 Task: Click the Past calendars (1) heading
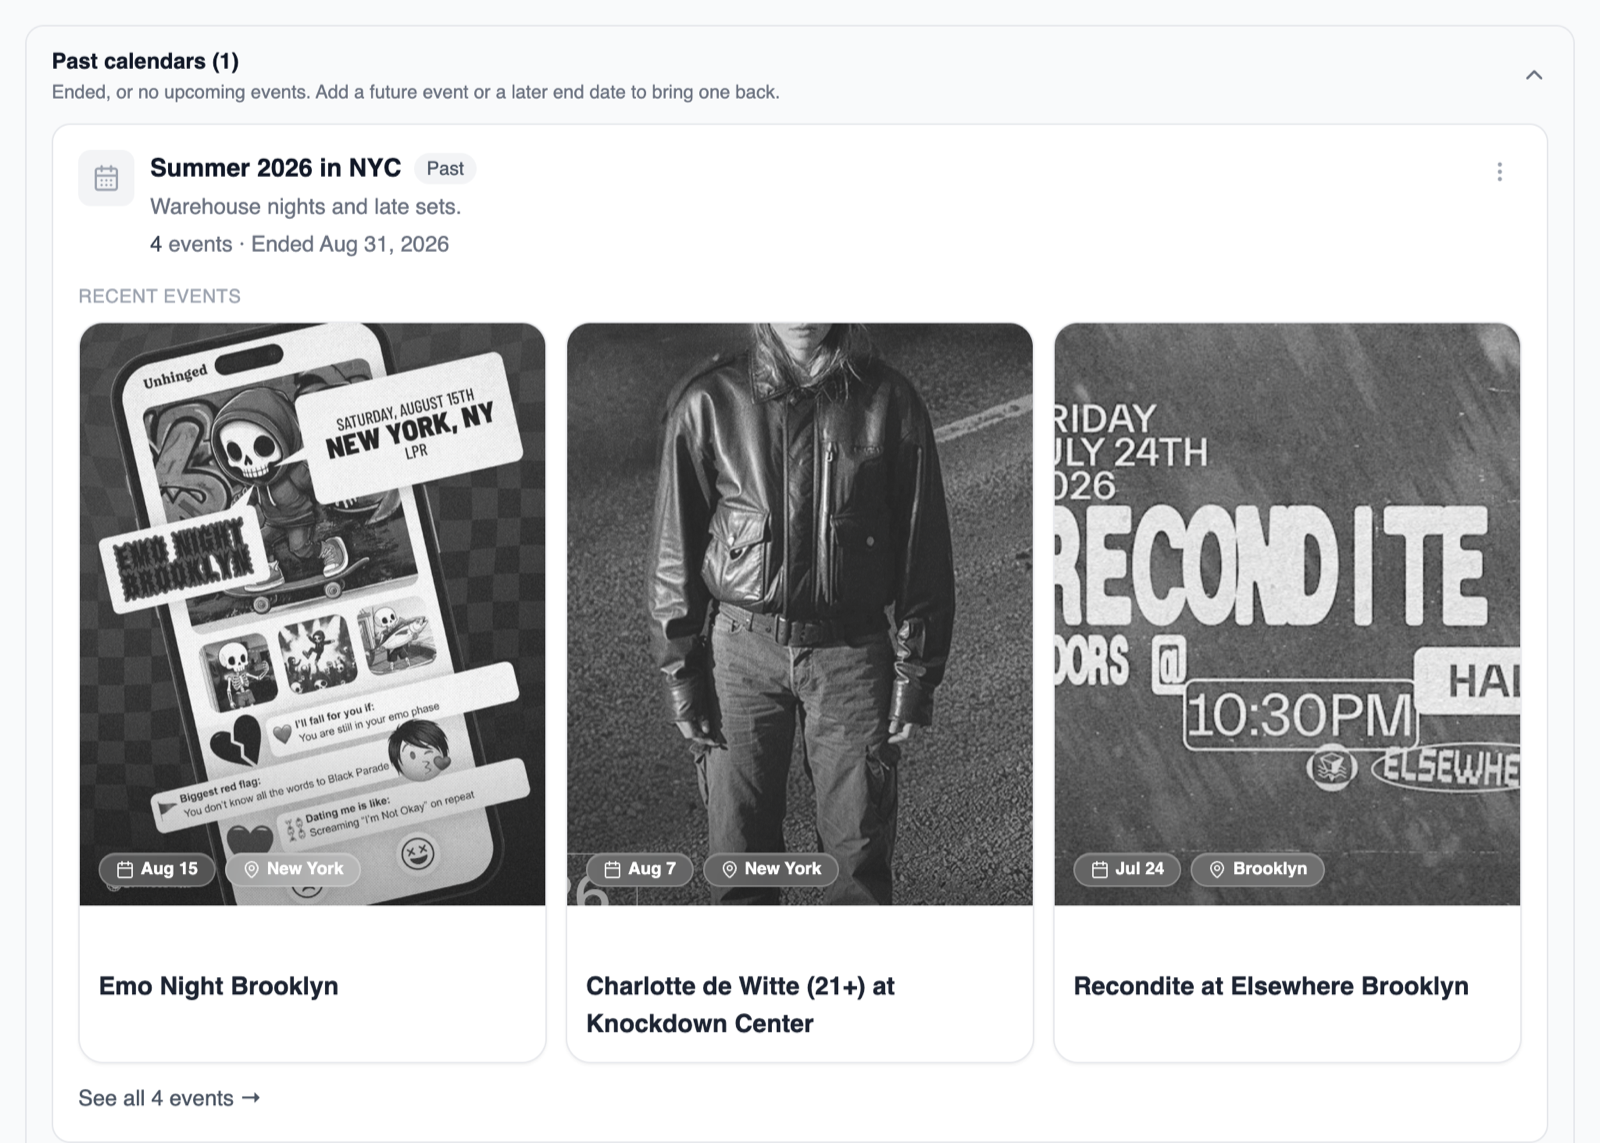click(145, 61)
